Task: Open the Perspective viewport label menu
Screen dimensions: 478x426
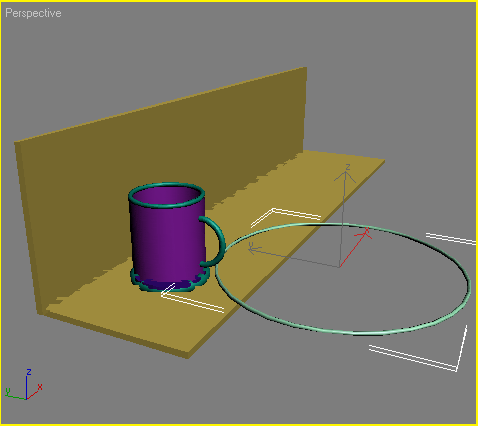Action: click(x=33, y=13)
